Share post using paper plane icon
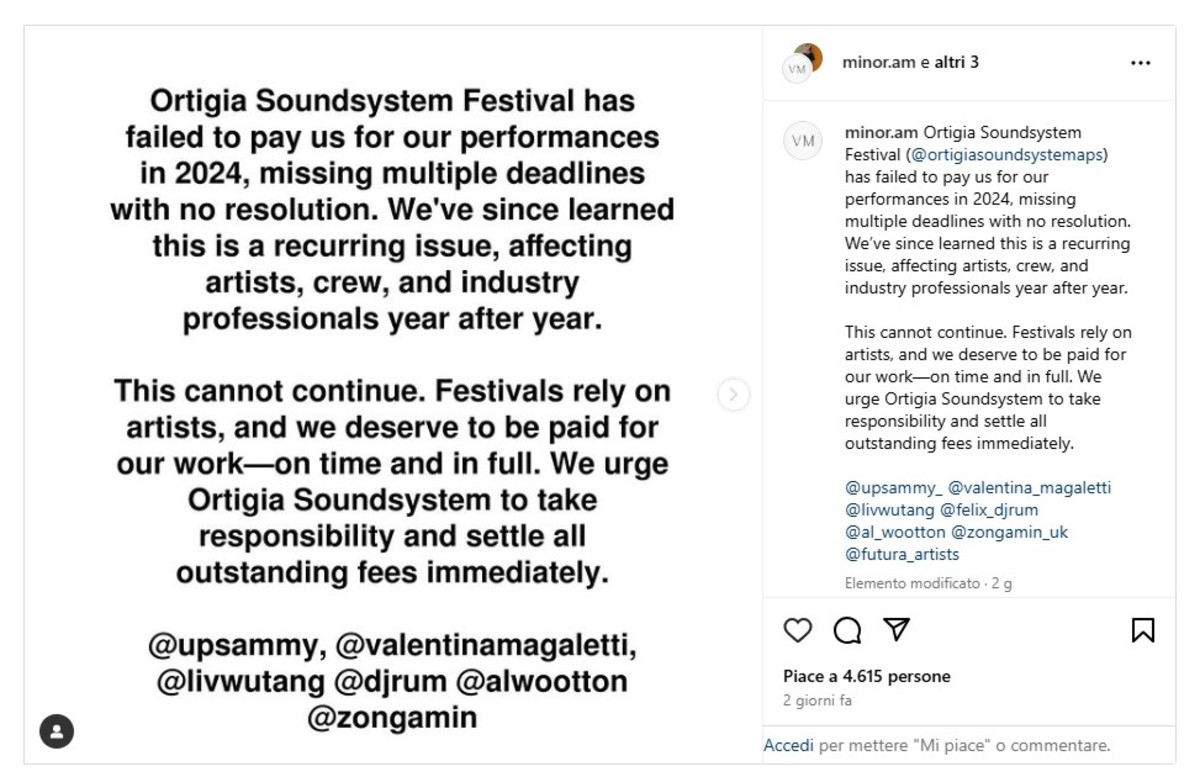Viewport: 1200px width, 777px height. click(897, 629)
